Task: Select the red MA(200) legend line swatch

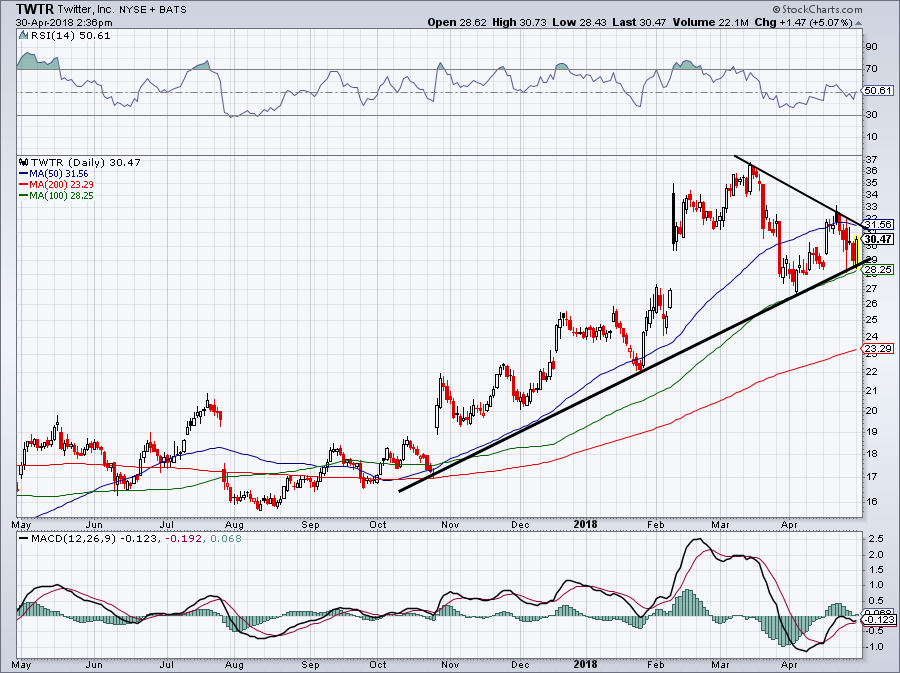Action: pos(24,185)
